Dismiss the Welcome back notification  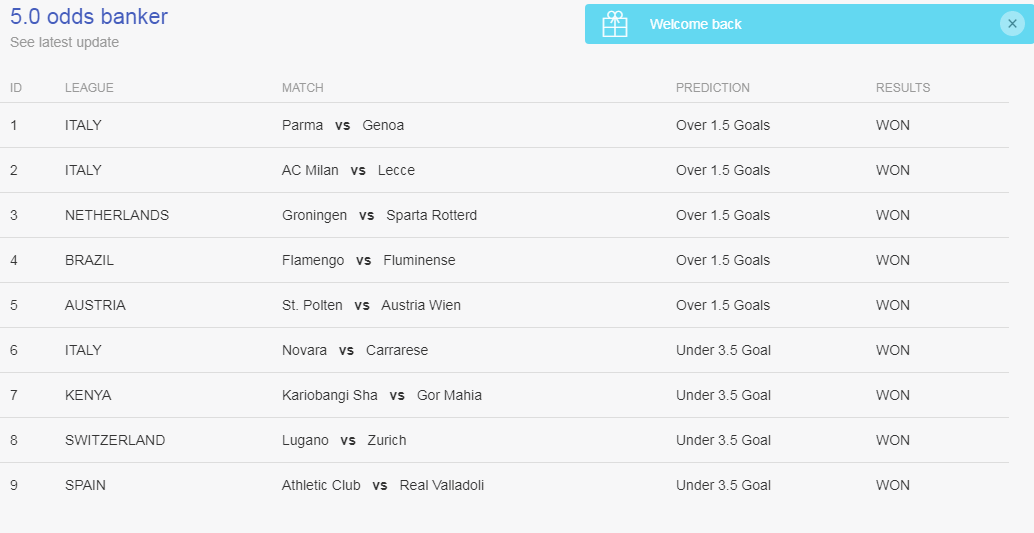(x=1012, y=24)
